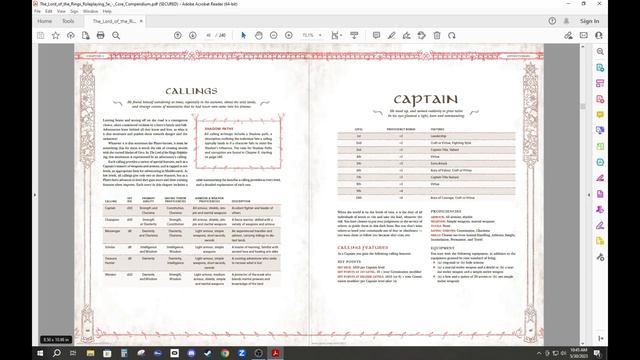
Task: Go to the next page arrow
Action: [193, 36]
